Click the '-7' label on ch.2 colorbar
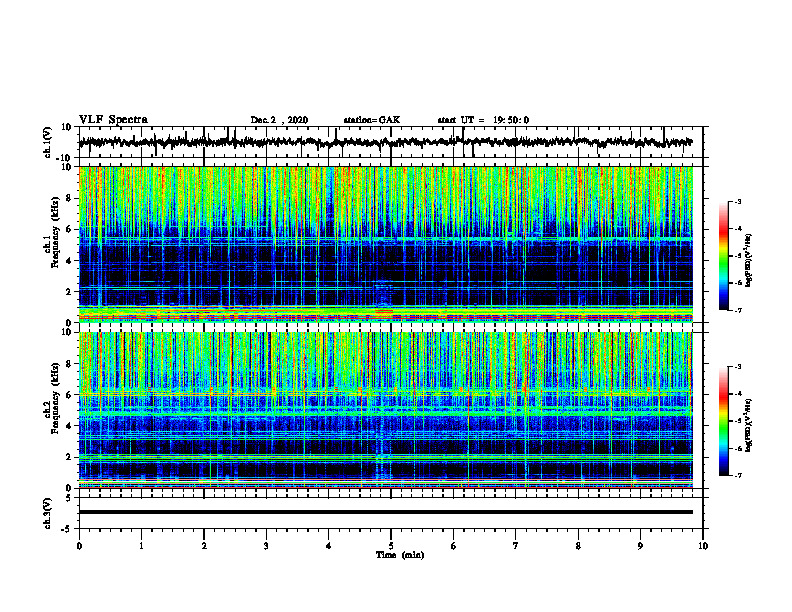 pyautogui.click(x=738, y=475)
